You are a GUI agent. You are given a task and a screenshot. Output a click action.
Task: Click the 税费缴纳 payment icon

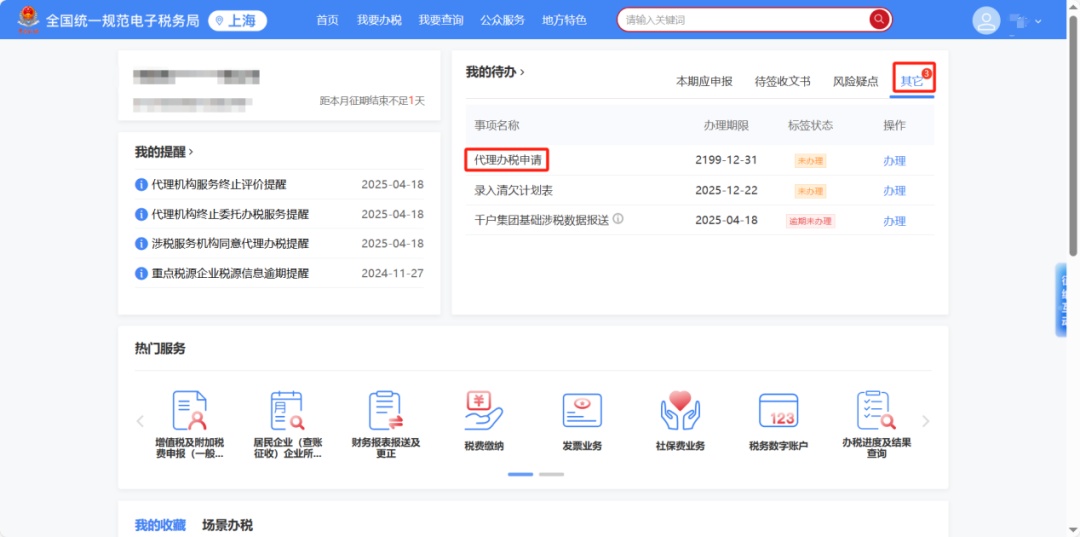[x=484, y=411]
